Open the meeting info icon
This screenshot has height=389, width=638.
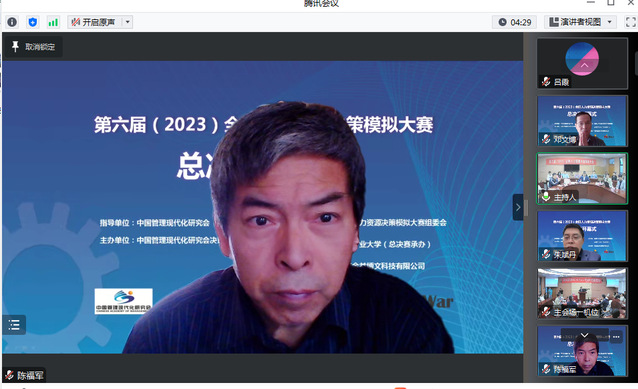tap(12, 22)
